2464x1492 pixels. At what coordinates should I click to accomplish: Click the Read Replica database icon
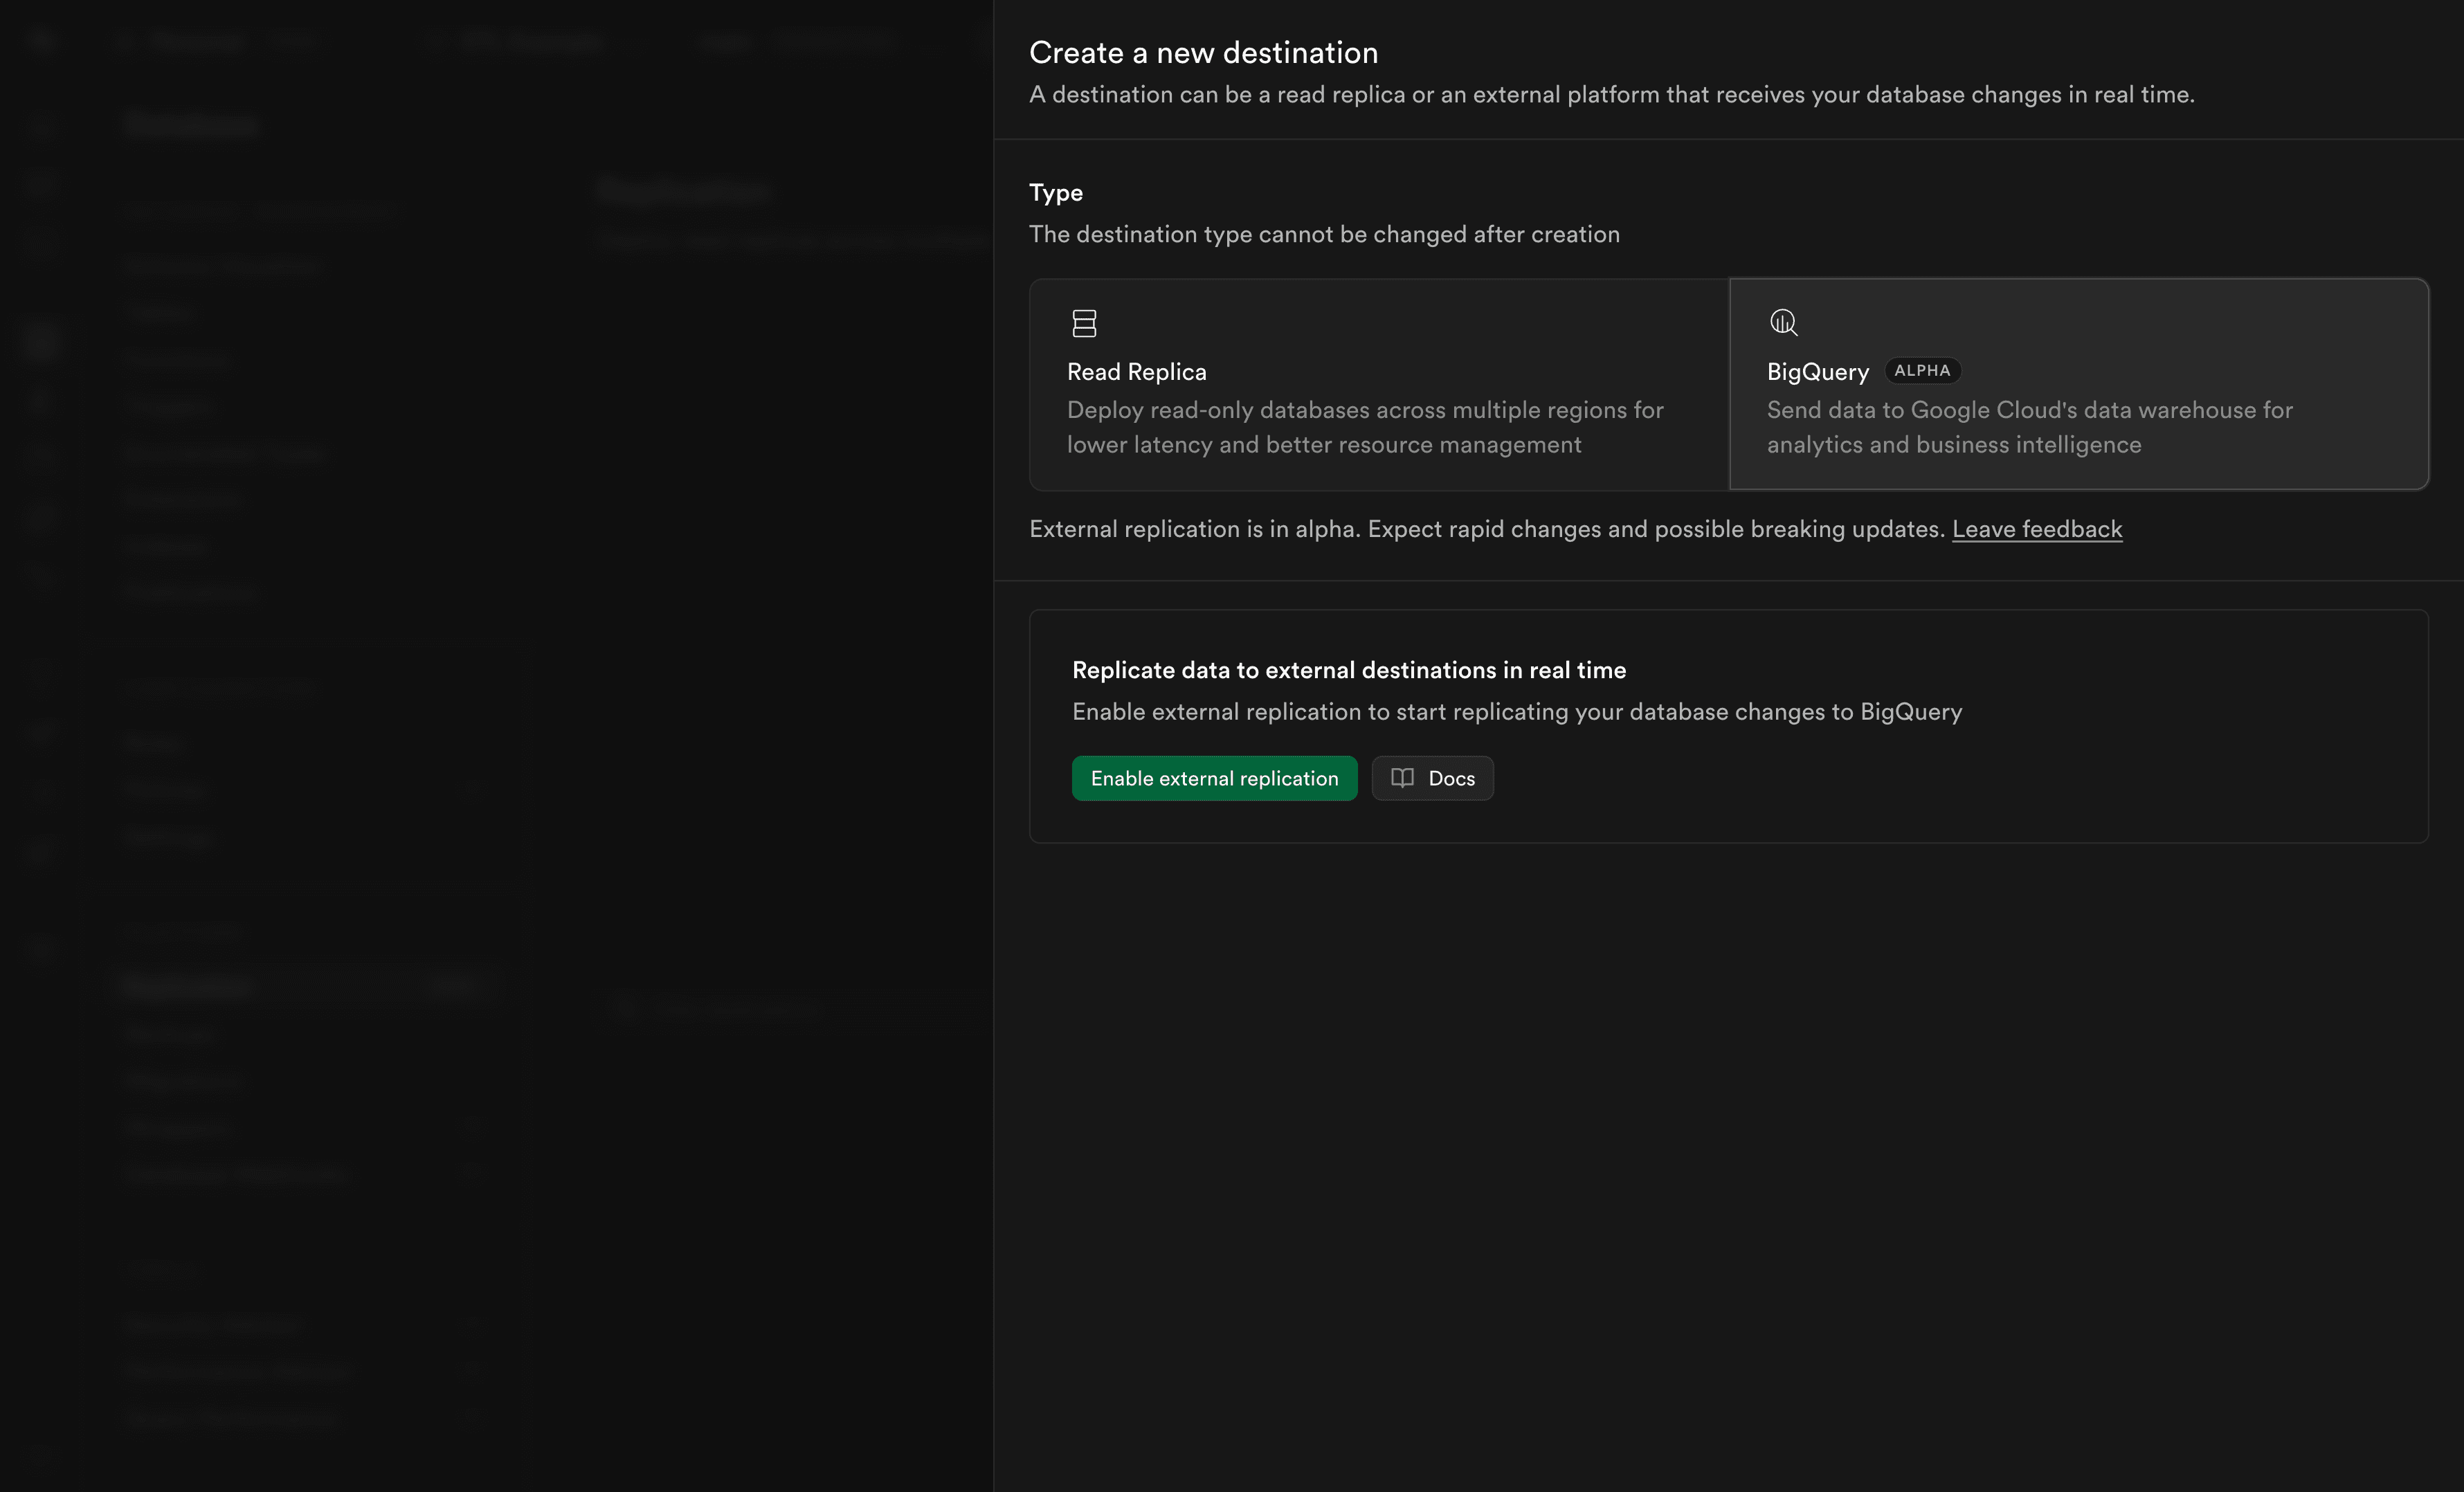[1084, 323]
